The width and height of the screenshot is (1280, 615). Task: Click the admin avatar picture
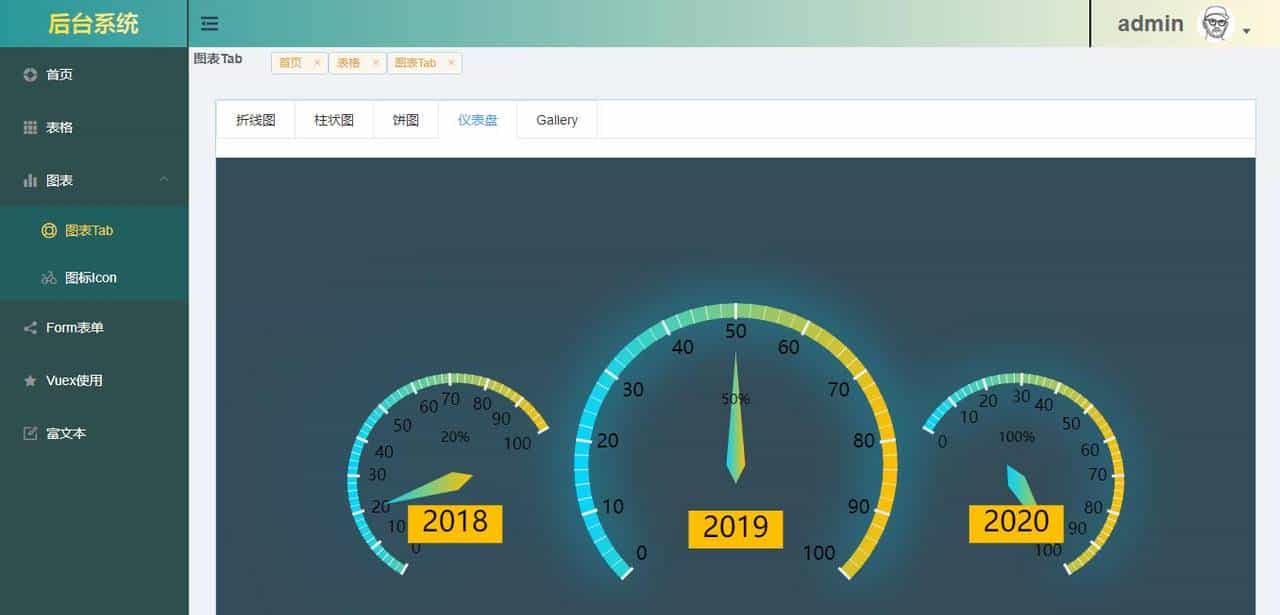1216,22
